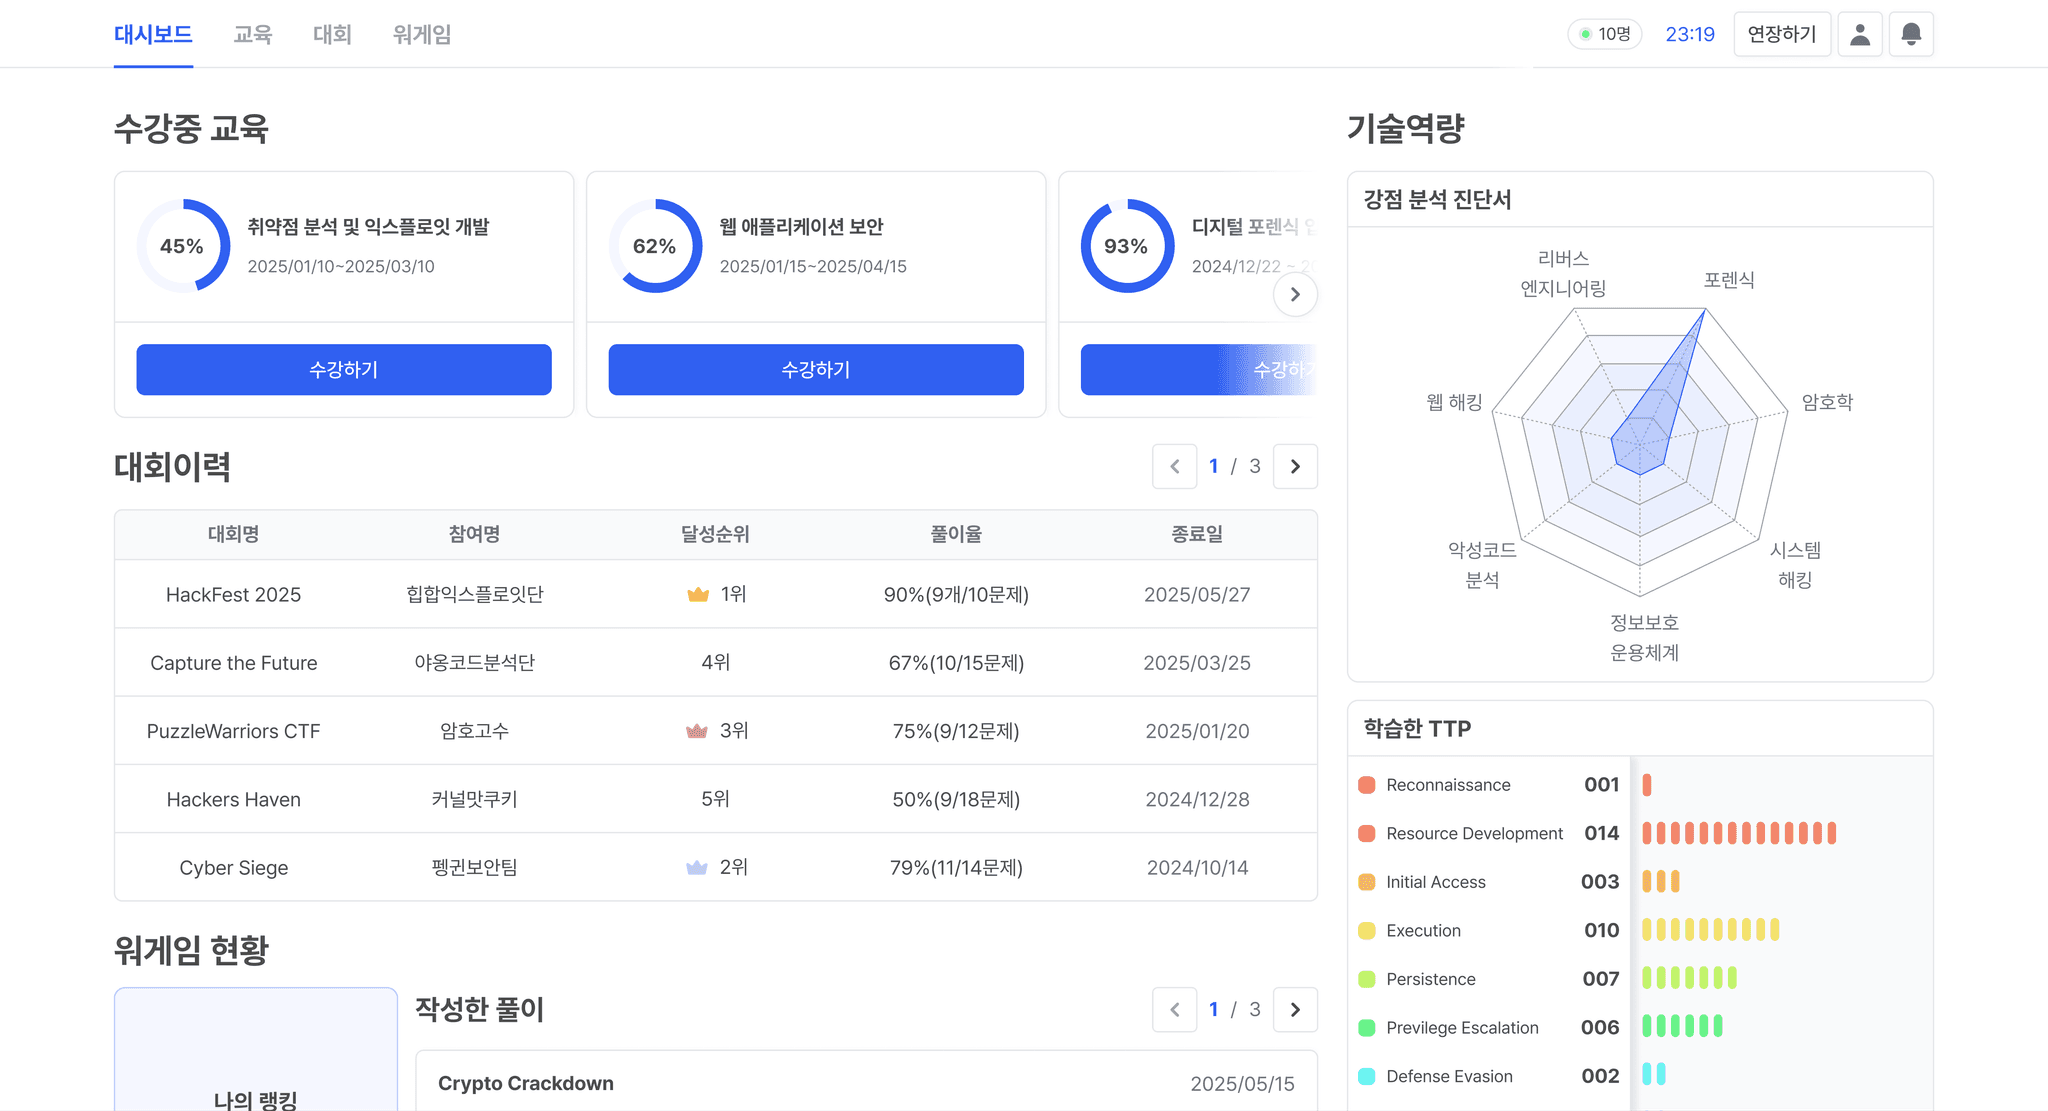The width and height of the screenshot is (2048, 1111).
Task: Click the Initial Access color dot
Action: 1367,882
